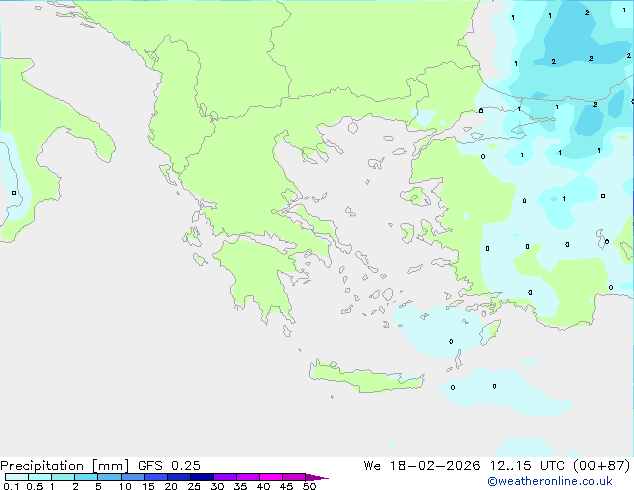This screenshot has height=490, width=634.
Task: Click the legend value label '50'
Action: (x=309, y=486)
